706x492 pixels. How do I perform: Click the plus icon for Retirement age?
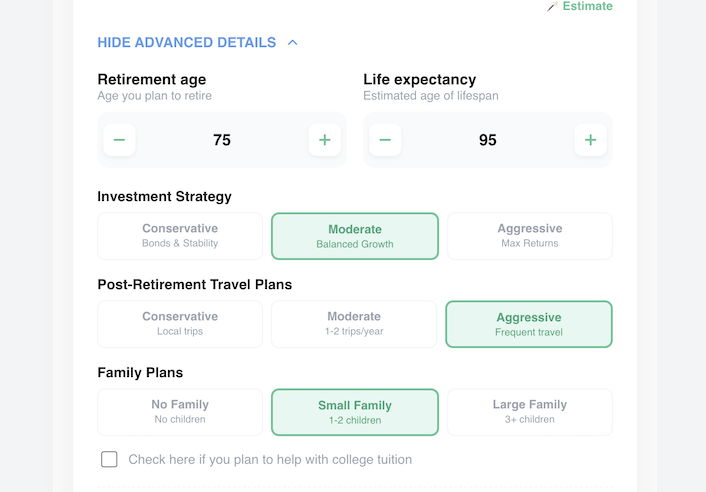(324, 140)
